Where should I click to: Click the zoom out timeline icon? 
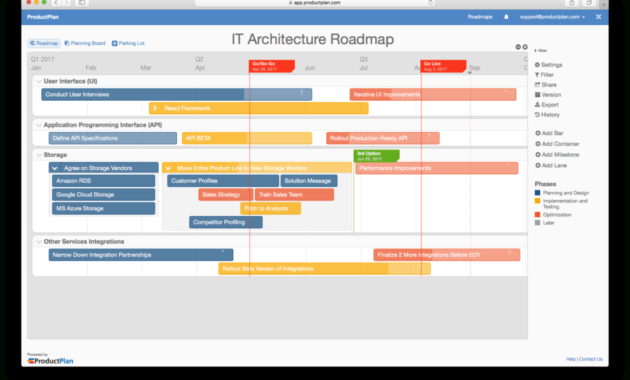[x=518, y=47]
